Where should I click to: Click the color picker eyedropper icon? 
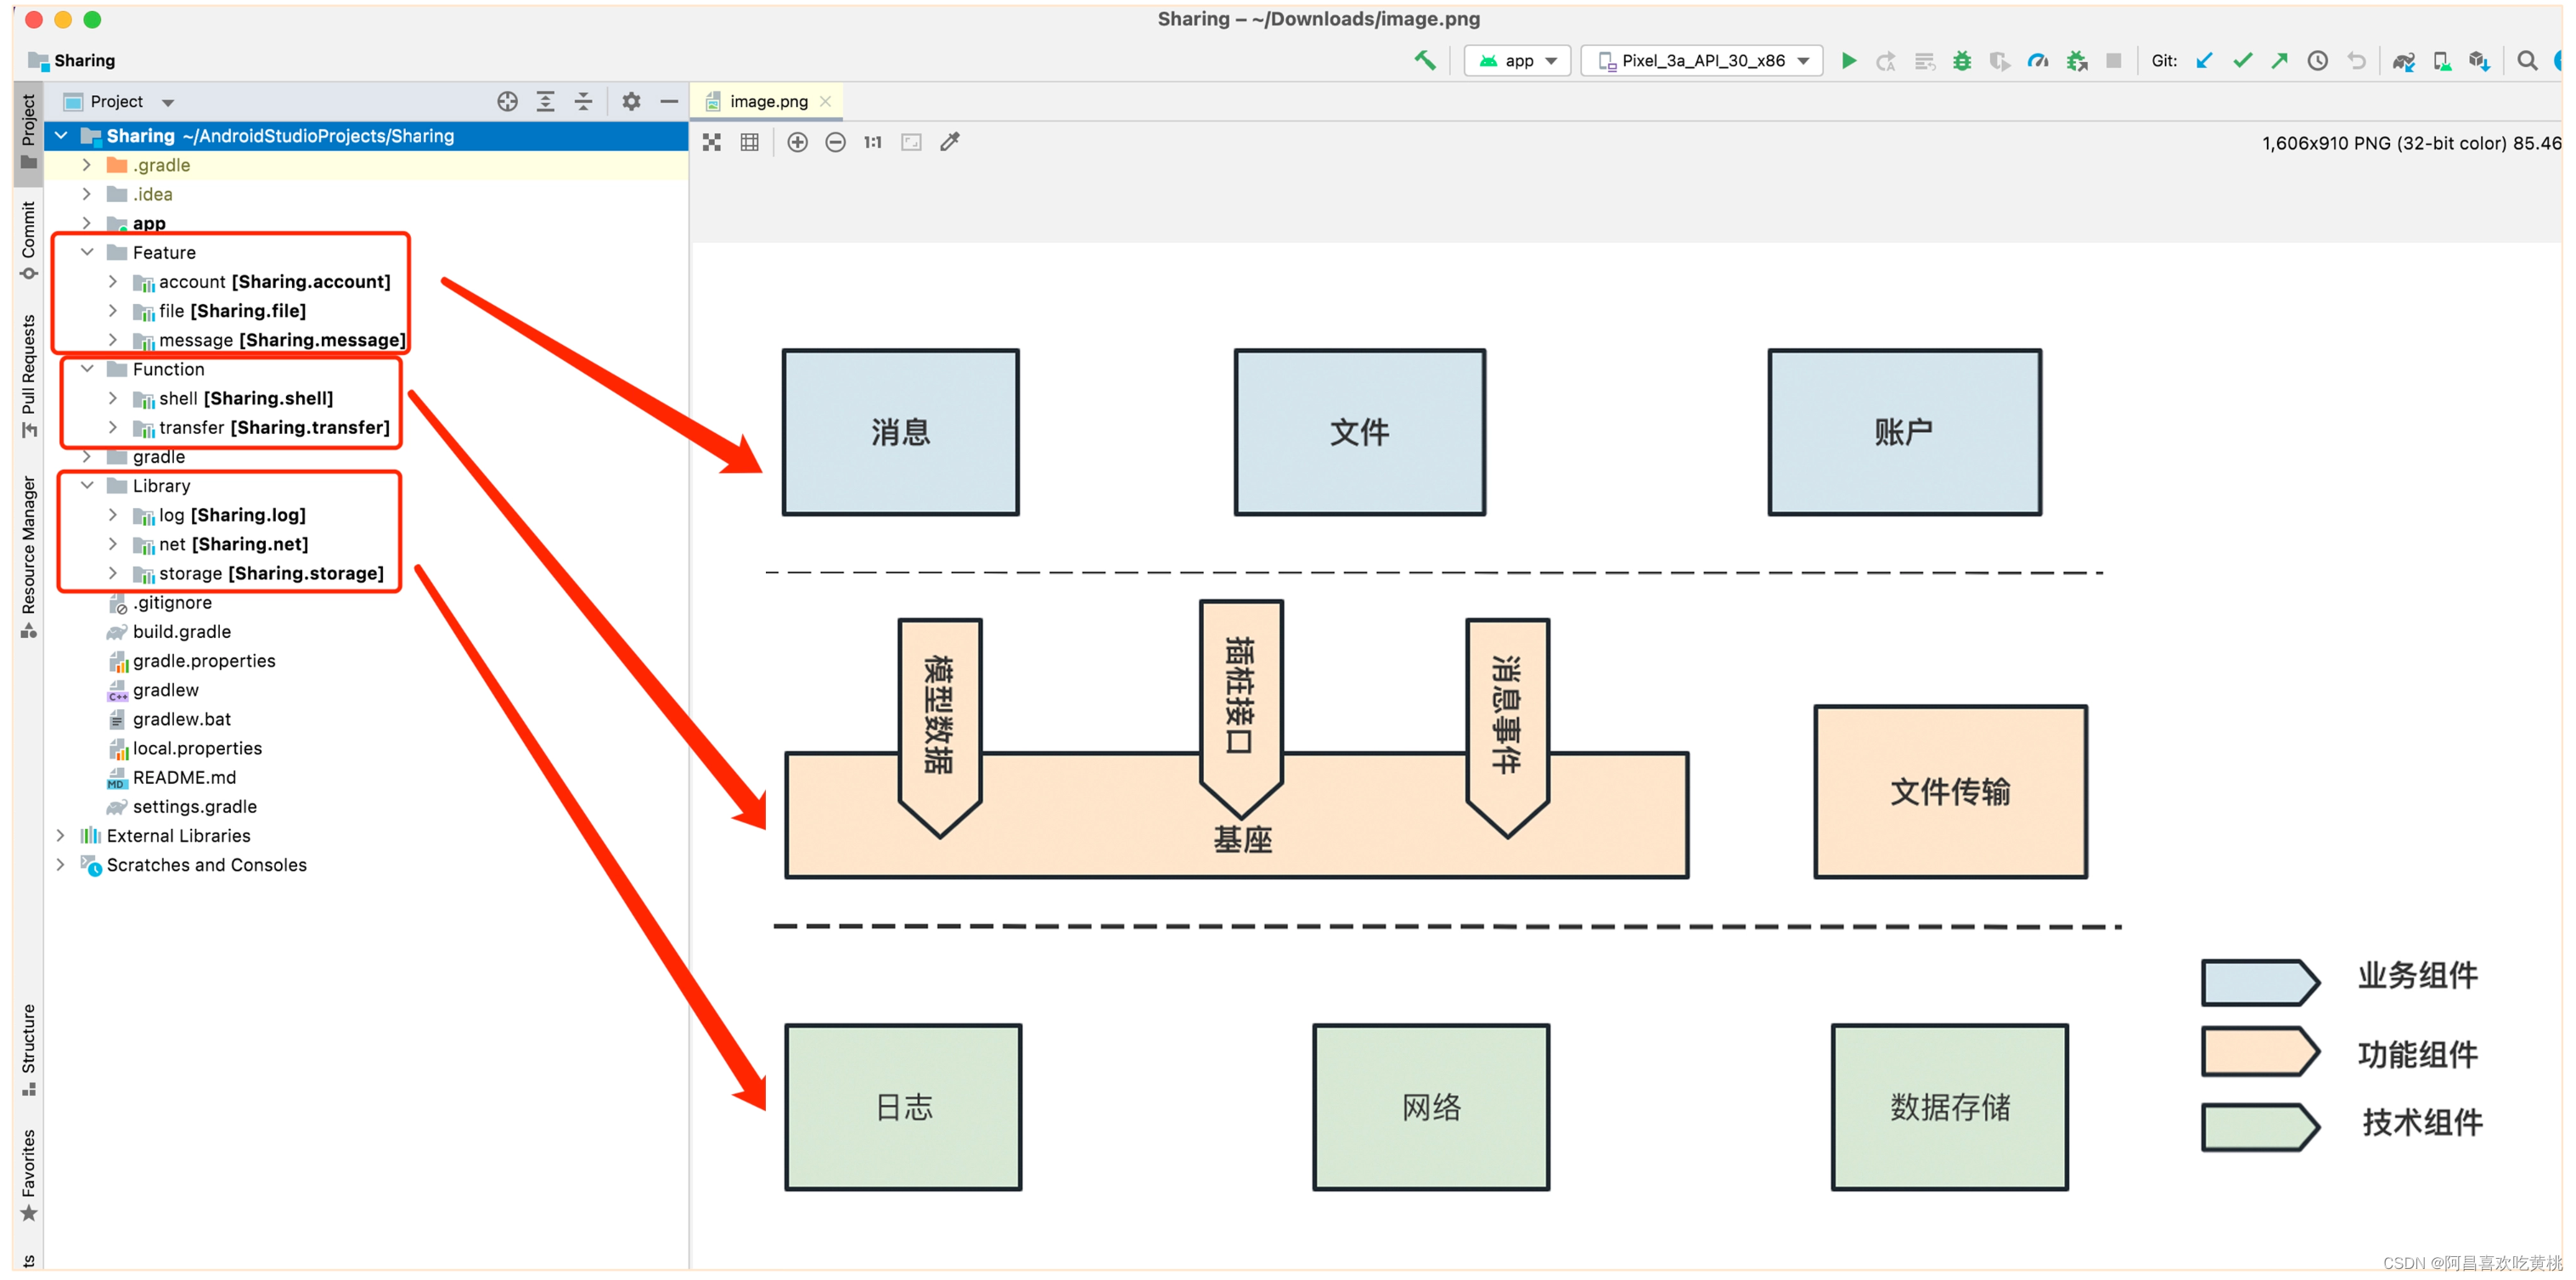[950, 142]
